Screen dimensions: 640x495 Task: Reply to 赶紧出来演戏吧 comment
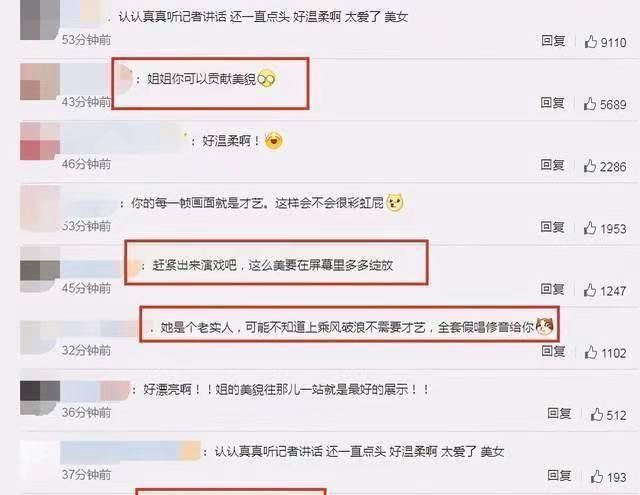click(553, 289)
